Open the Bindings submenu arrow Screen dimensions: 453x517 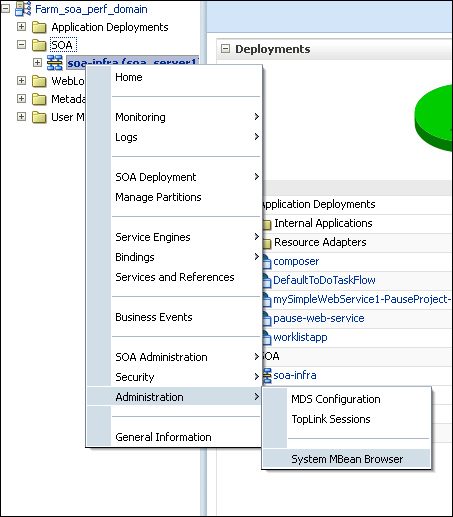coord(256,257)
